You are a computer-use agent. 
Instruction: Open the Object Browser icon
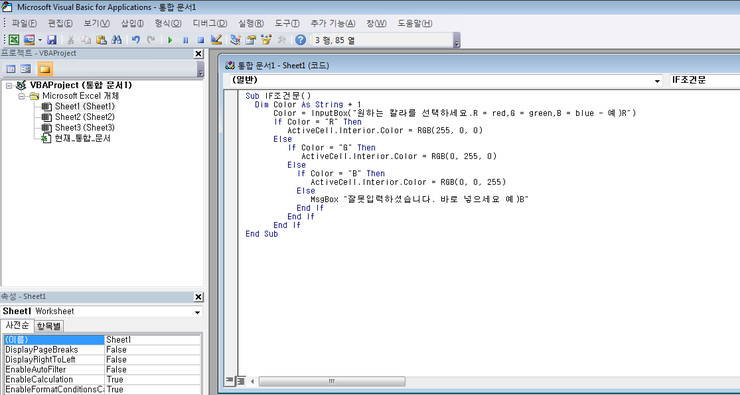click(266, 40)
